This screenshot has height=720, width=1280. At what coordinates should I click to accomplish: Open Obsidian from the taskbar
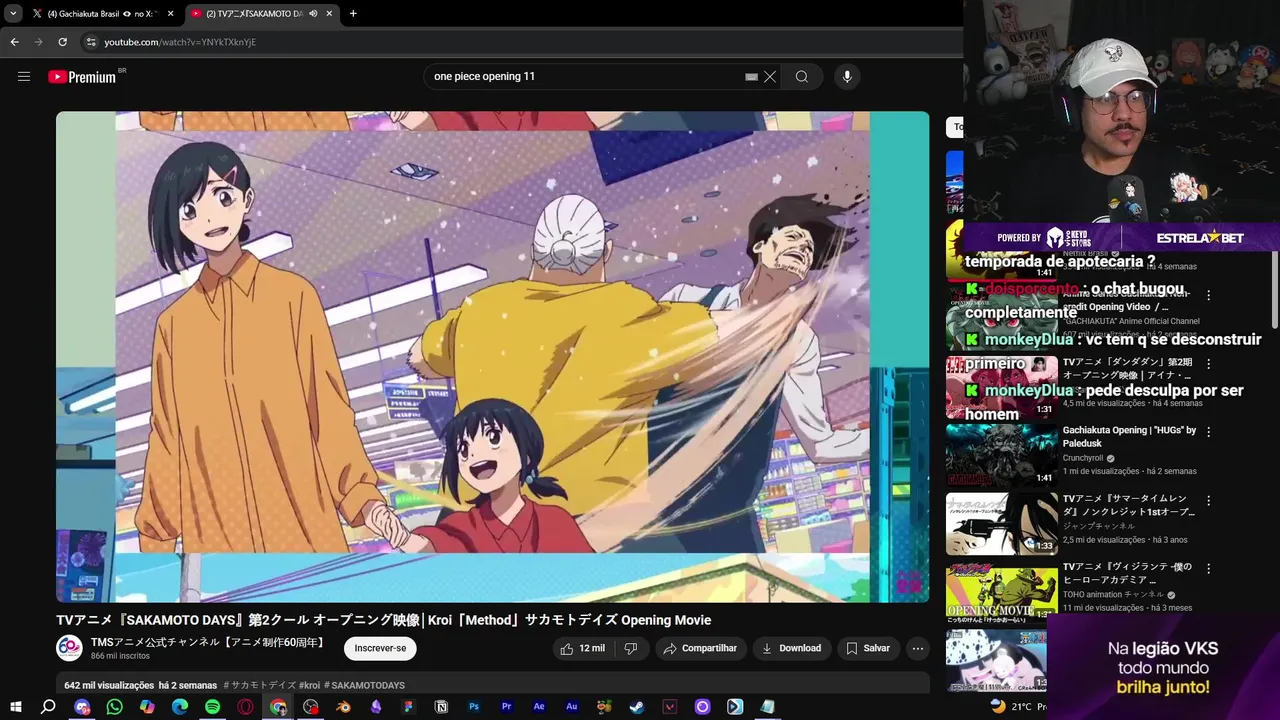376,706
